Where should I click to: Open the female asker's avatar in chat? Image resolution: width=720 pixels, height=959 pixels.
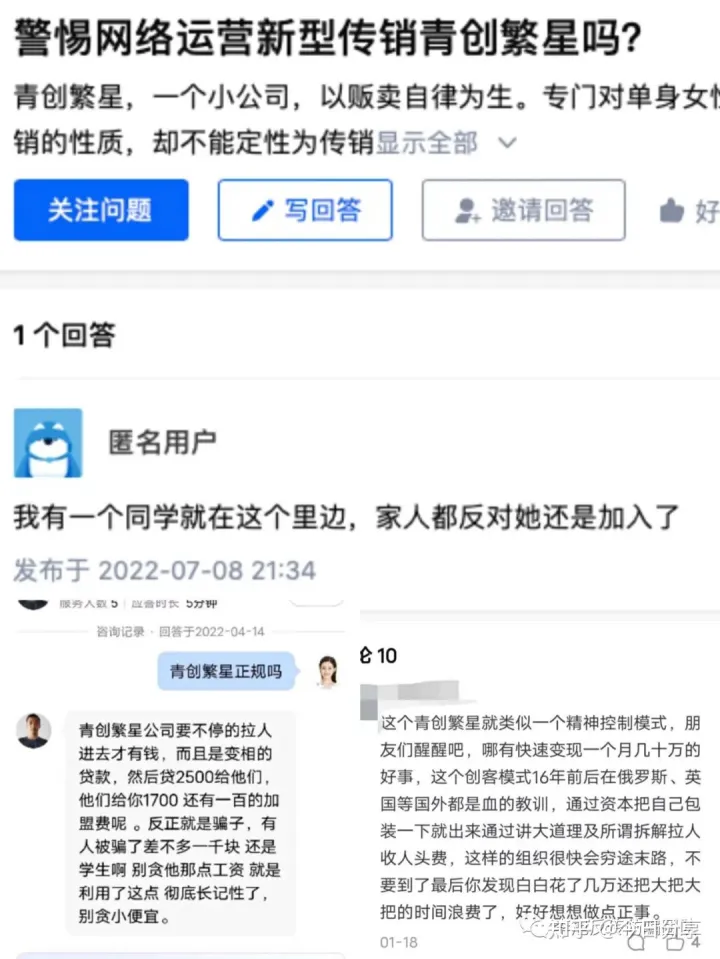(x=328, y=672)
